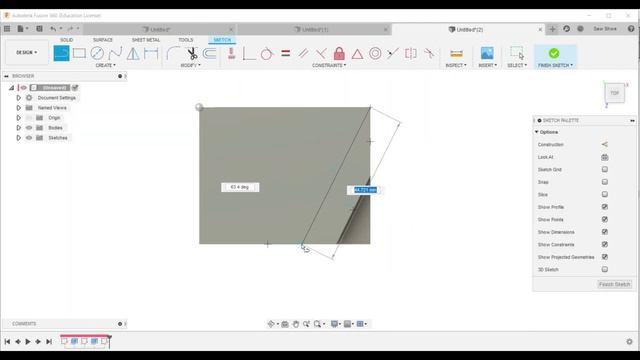Select the Mirror tool in Create group
Viewport: 640px width, 360px height.
point(133,53)
